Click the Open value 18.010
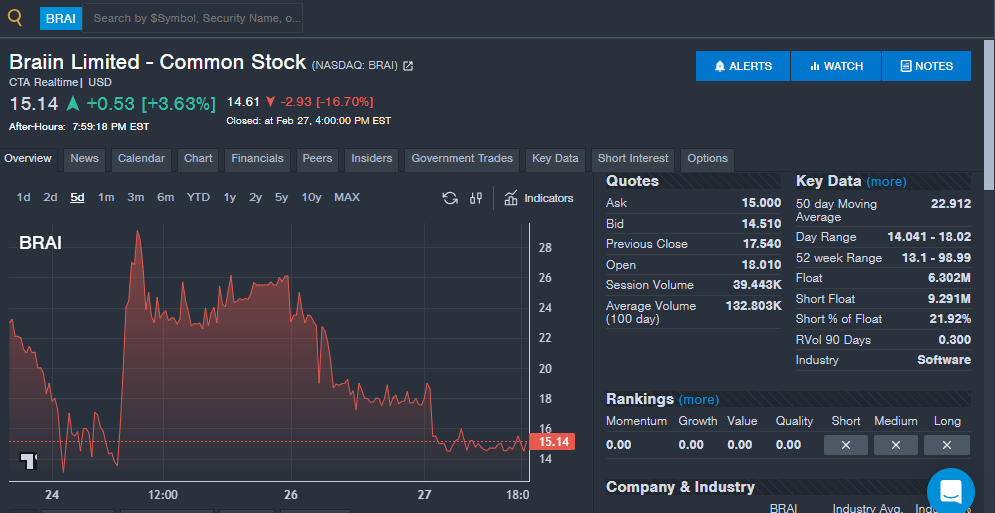This screenshot has width=995, height=513. coord(761,265)
